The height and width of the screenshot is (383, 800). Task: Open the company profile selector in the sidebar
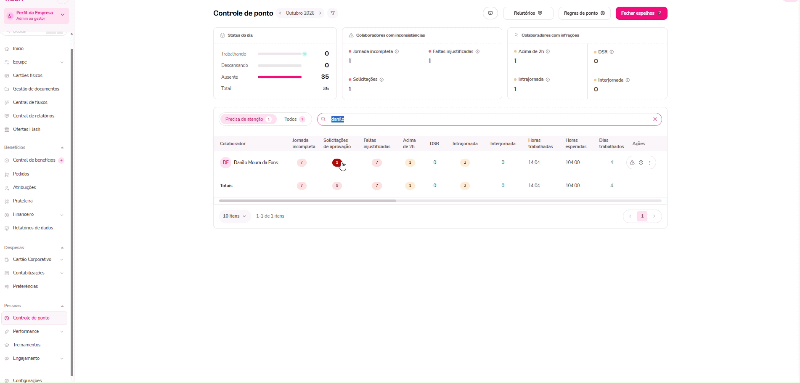36,15
